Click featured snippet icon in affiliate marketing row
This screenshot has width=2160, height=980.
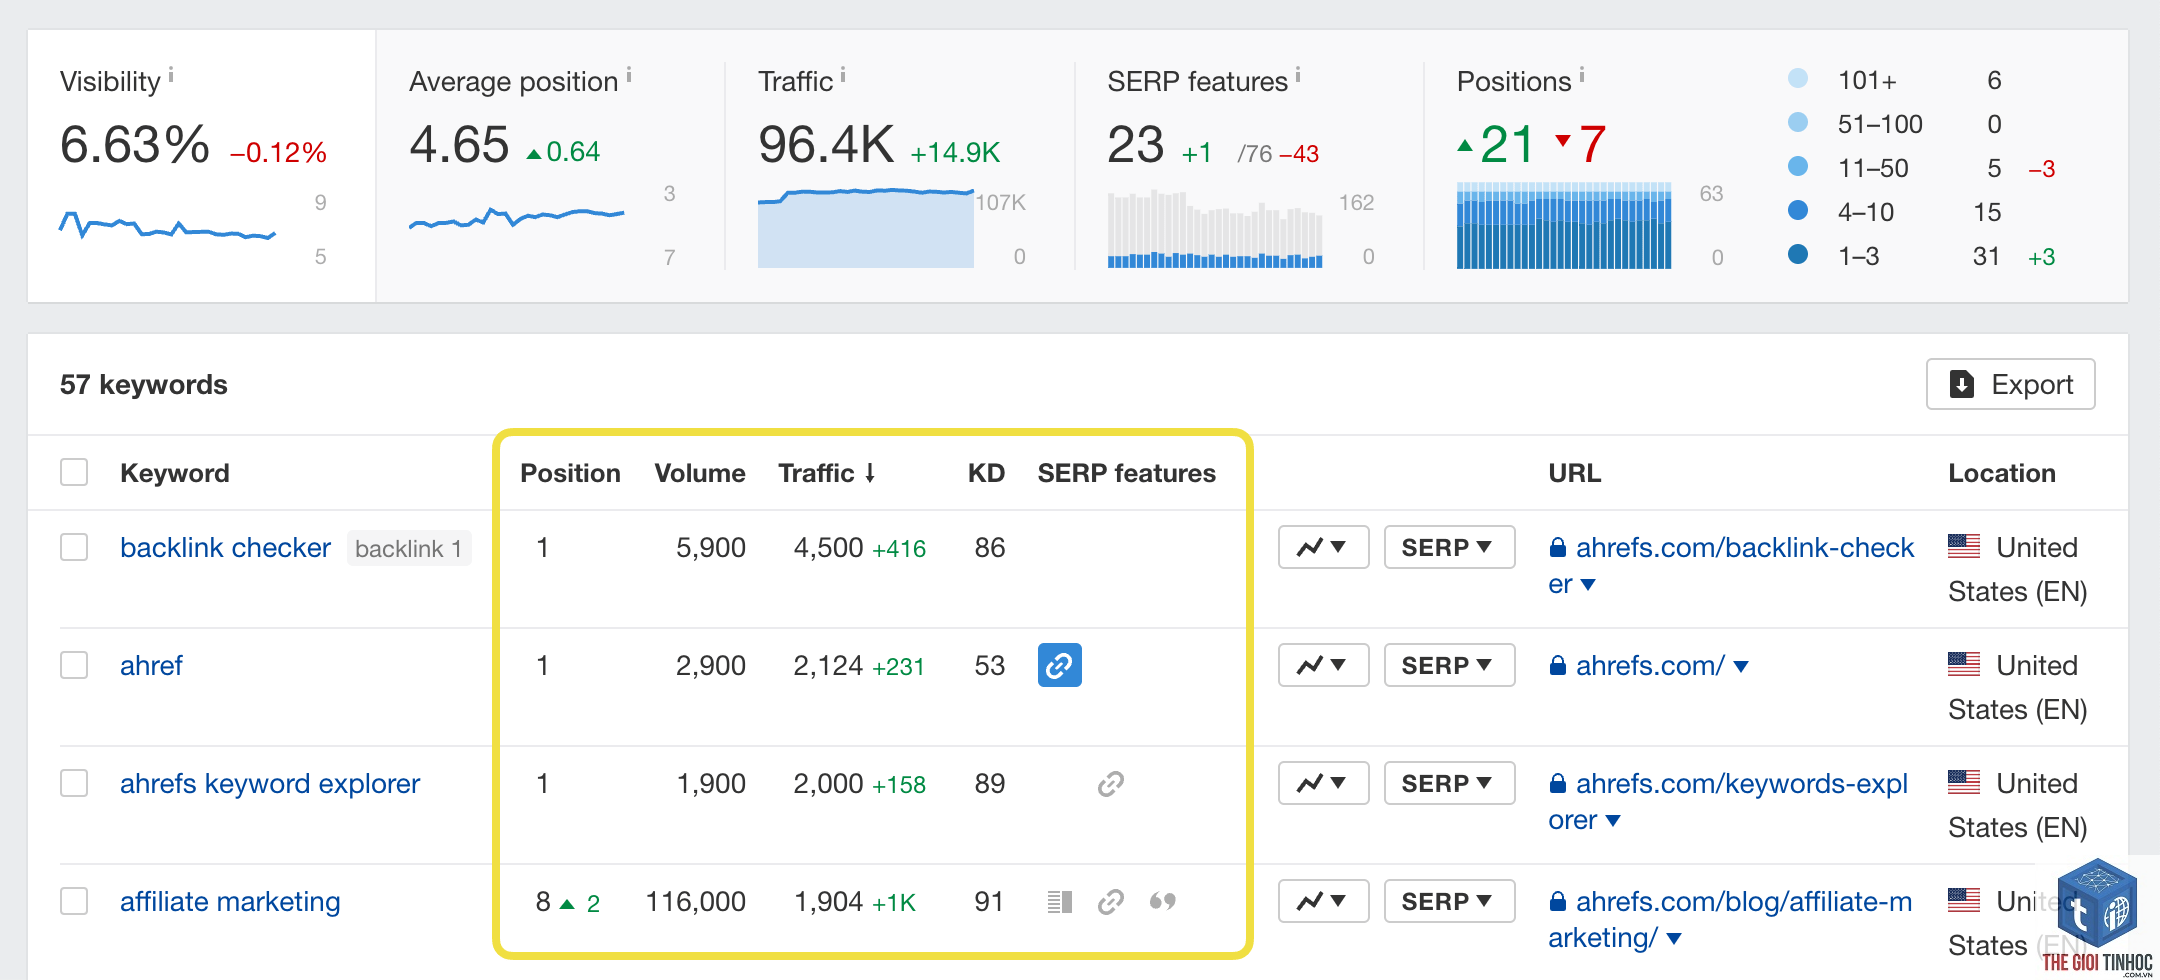click(x=1060, y=902)
